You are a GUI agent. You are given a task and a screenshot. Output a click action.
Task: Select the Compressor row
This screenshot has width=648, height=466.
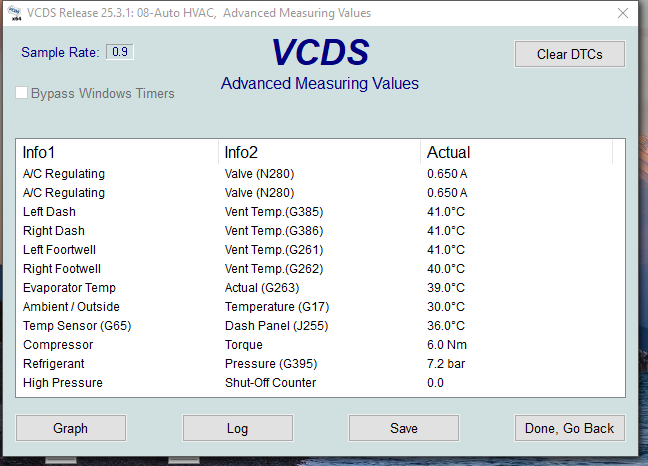(320, 345)
